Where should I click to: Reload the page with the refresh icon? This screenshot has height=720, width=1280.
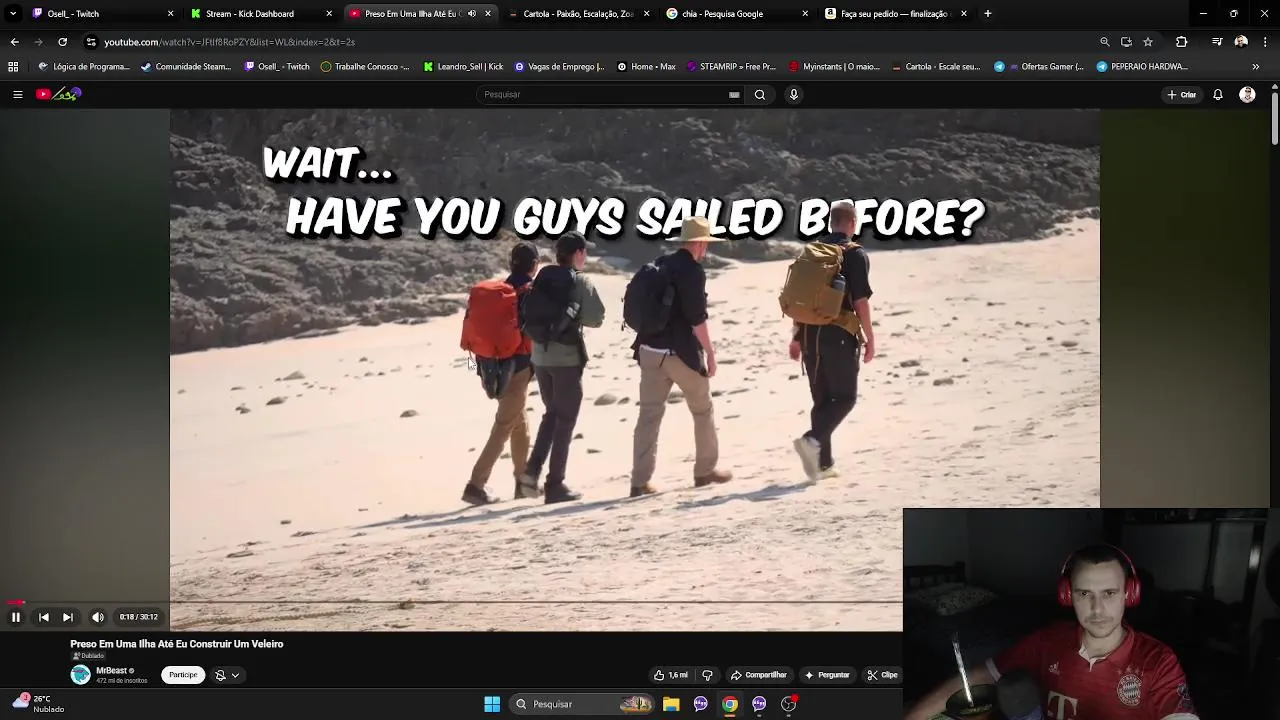tap(62, 42)
